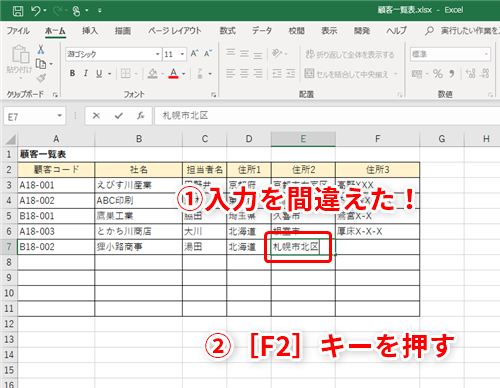The height and width of the screenshot is (388, 500).
Task: Open Quick Access Toolbar customize arrow
Action: pos(99,11)
